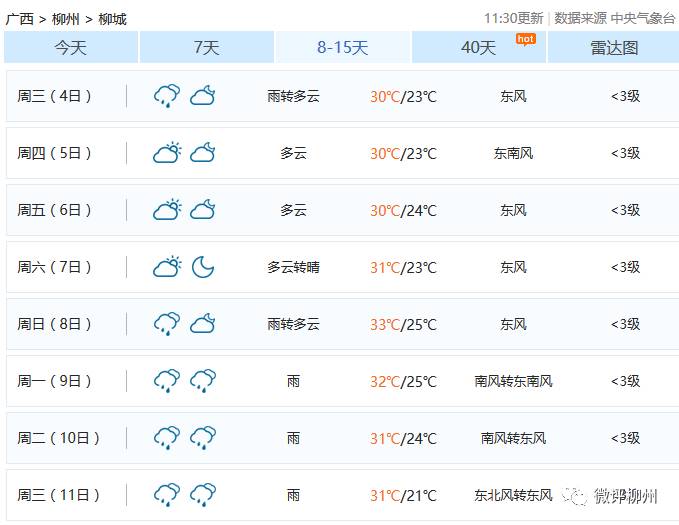Click the 31℃/23℃ temperature value
Viewport: 679px width, 525px height.
pyautogui.click(x=403, y=267)
